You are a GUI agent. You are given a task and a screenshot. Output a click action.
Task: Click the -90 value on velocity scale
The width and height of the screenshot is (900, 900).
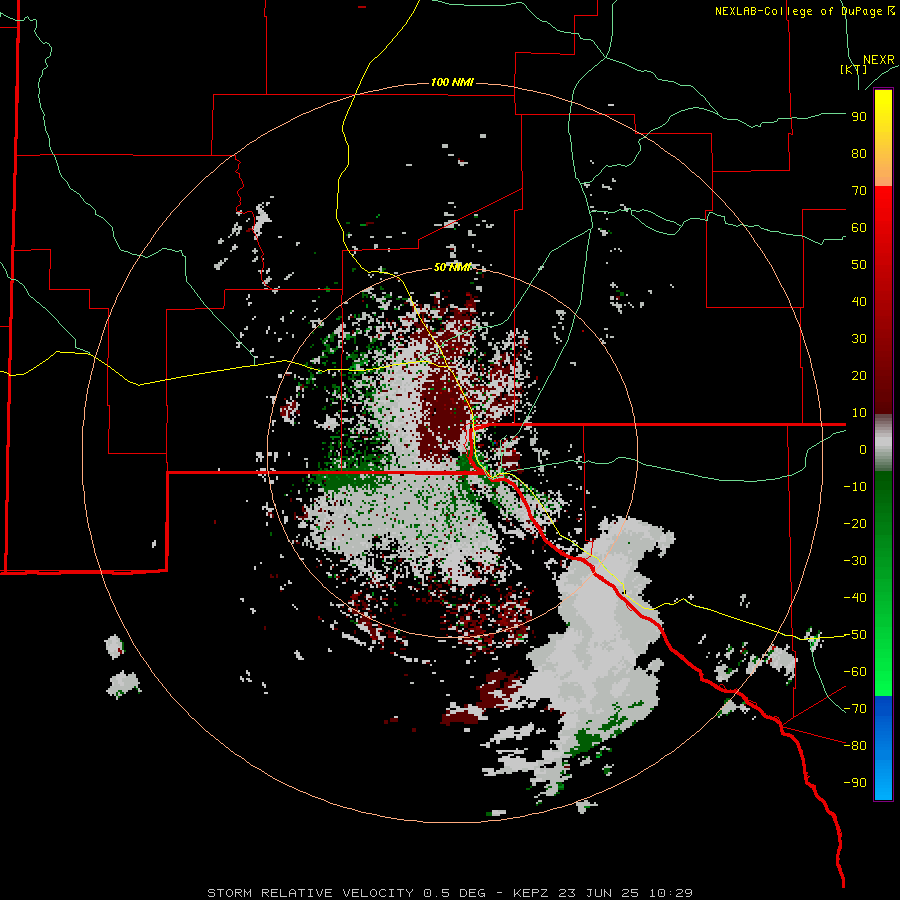(x=855, y=782)
